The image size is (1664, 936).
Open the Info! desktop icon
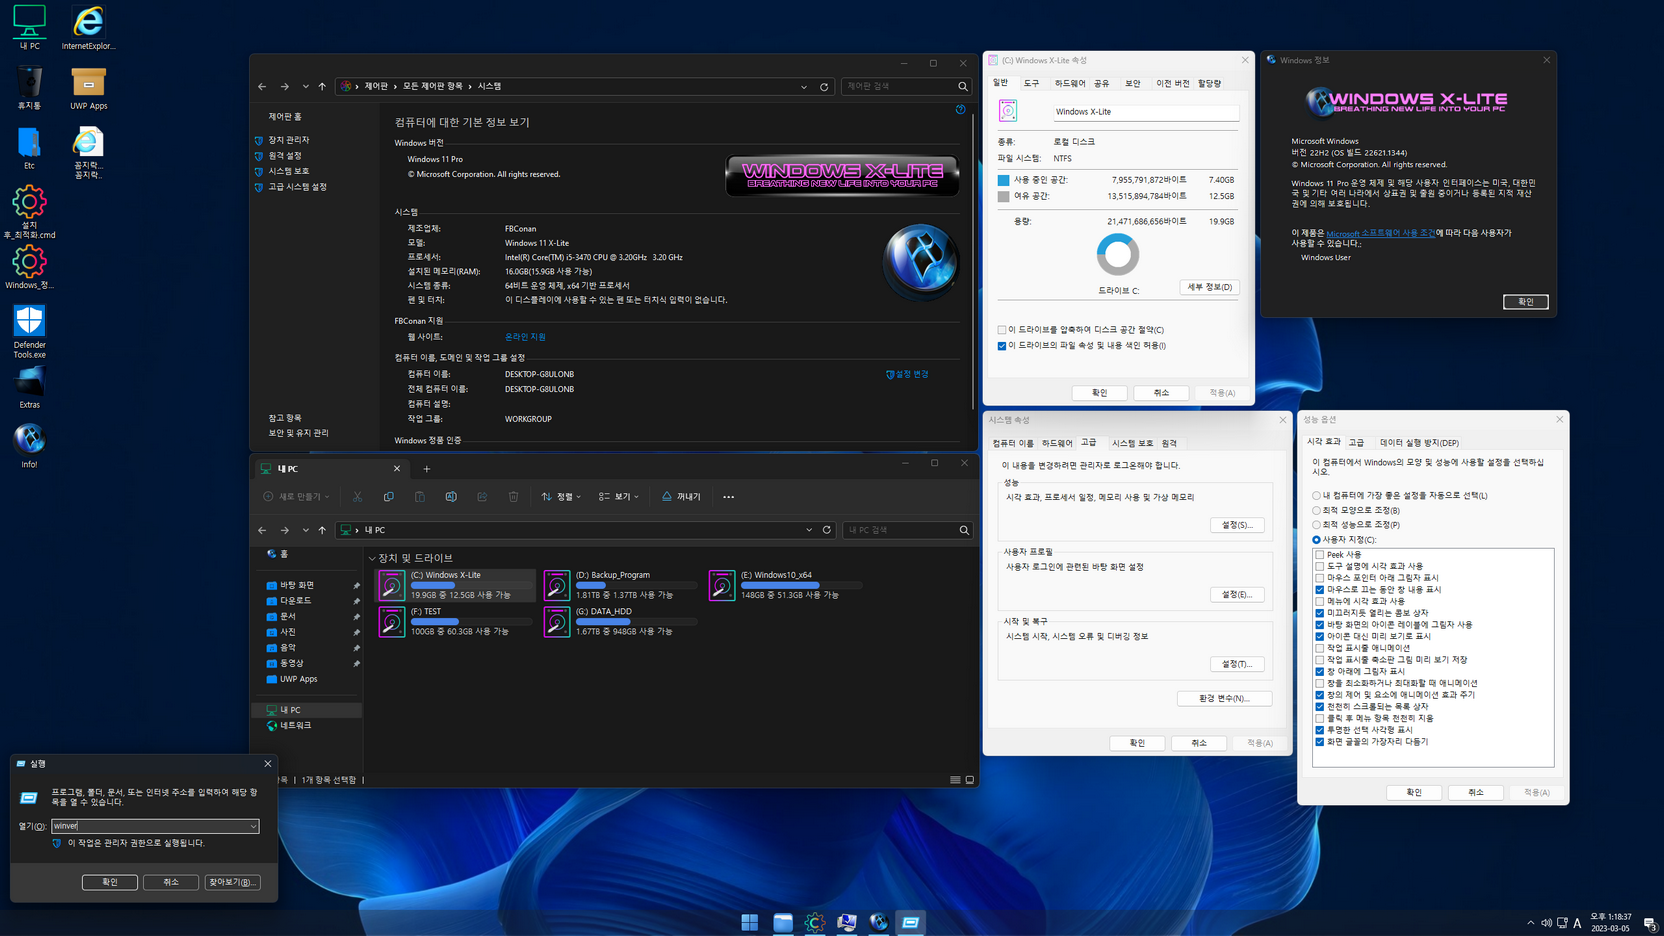click(29, 446)
